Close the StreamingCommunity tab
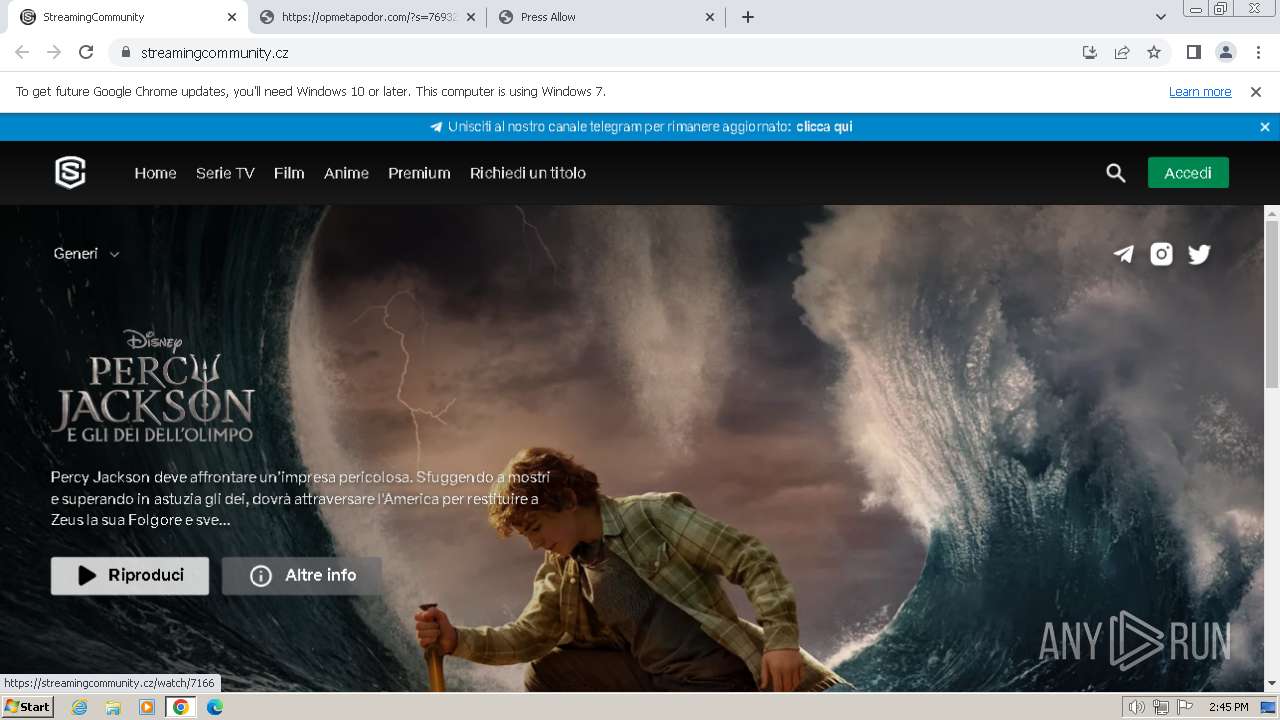The height and width of the screenshot is (720, 1280). tap(232, 17)
